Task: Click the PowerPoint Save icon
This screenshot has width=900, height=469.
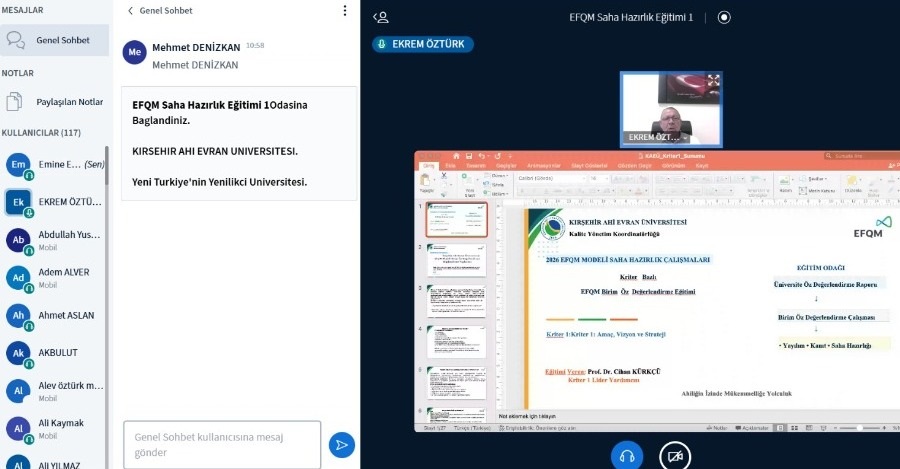Action: point(469,156)
